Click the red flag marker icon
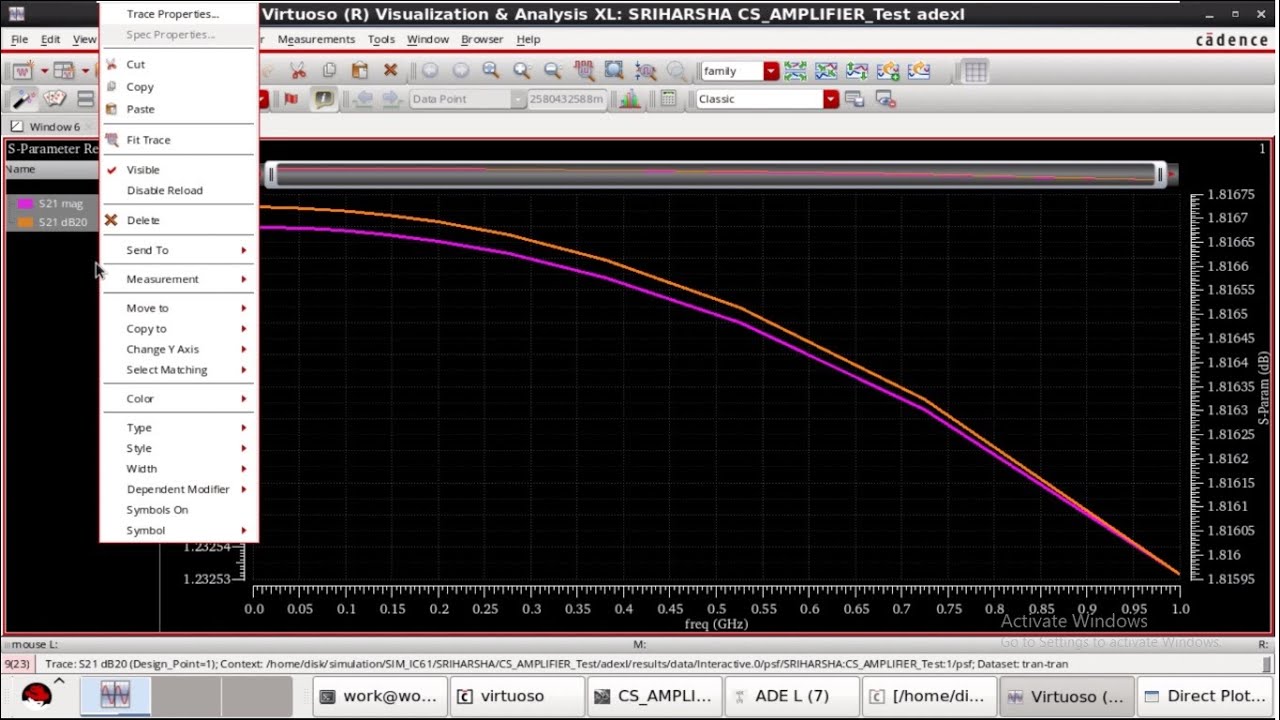 (291, 99)
